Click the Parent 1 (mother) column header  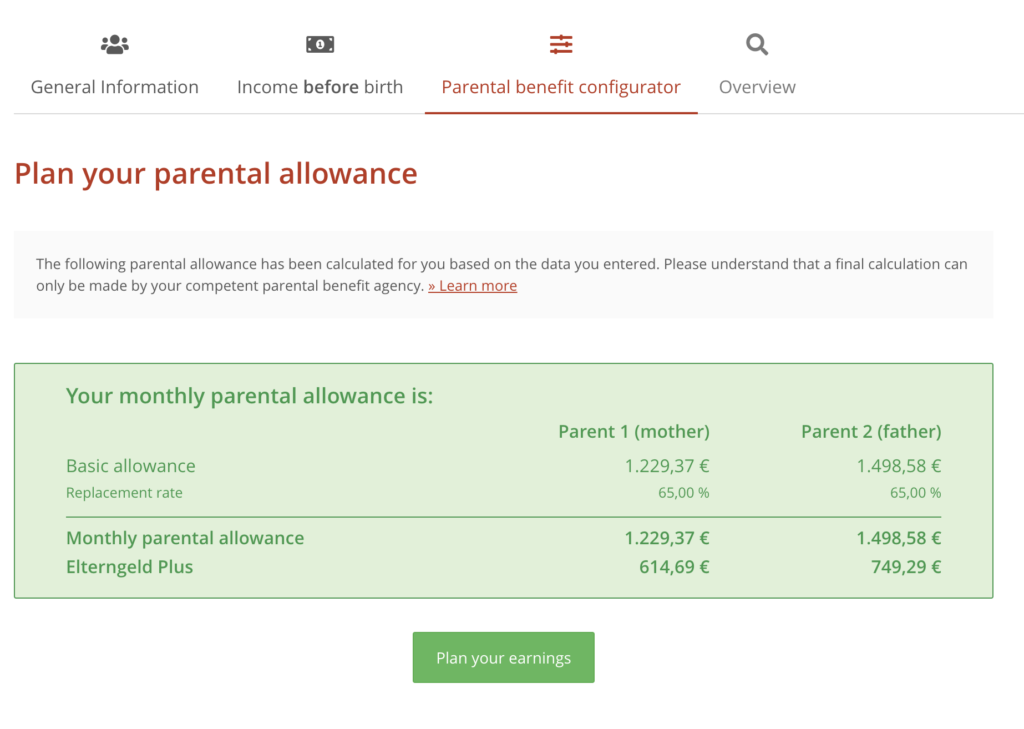[x=633, y=431]
